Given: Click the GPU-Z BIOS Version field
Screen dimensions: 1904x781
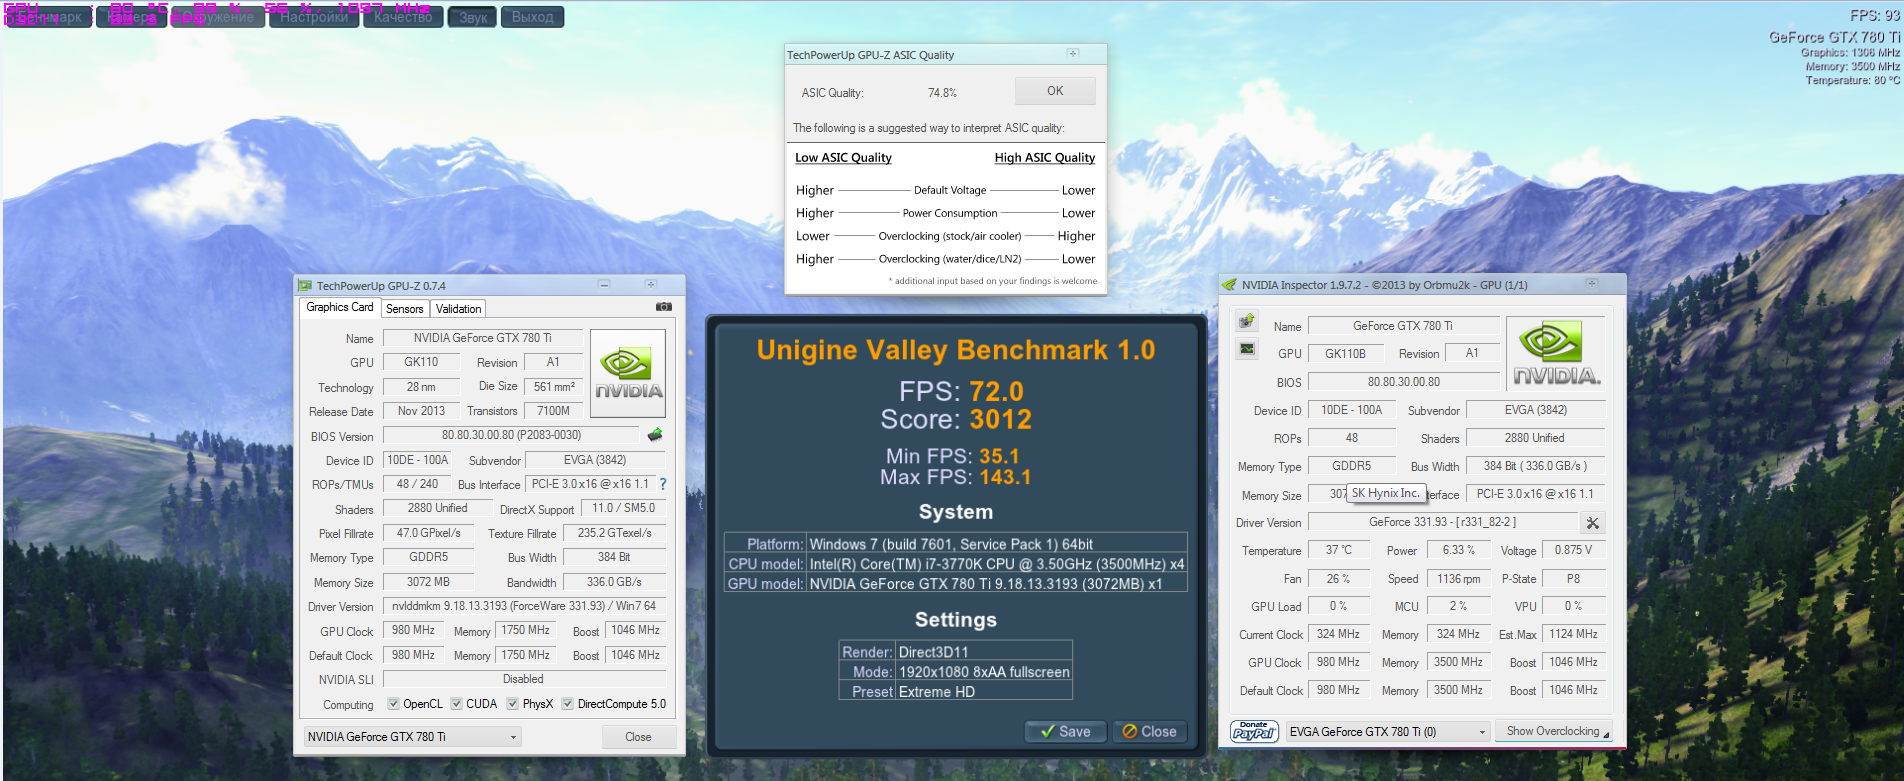Looking at the screenshot, I should click(x=511, y=435).
